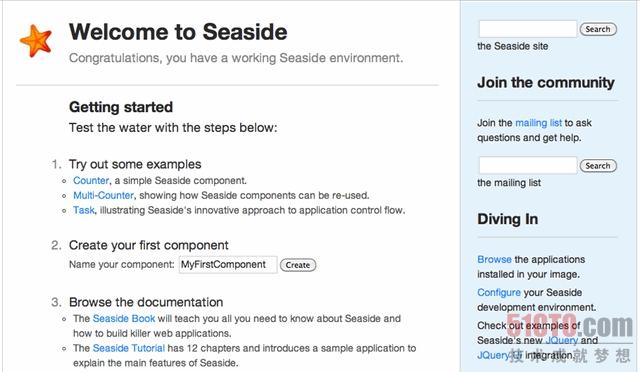640x372 pixels.
Task: Click the Seaside site search field
Action: (x=528, y=29)
